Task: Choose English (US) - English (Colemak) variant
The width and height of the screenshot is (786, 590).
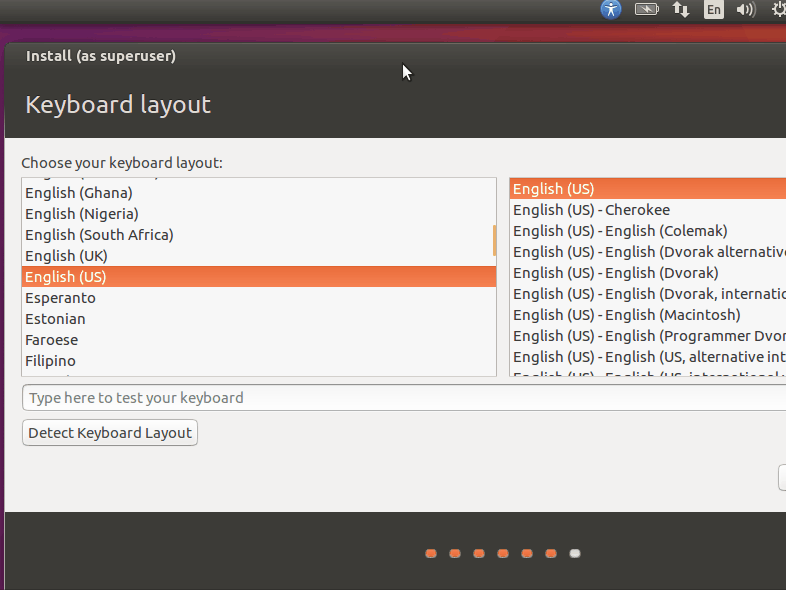Action: (648, 231)
